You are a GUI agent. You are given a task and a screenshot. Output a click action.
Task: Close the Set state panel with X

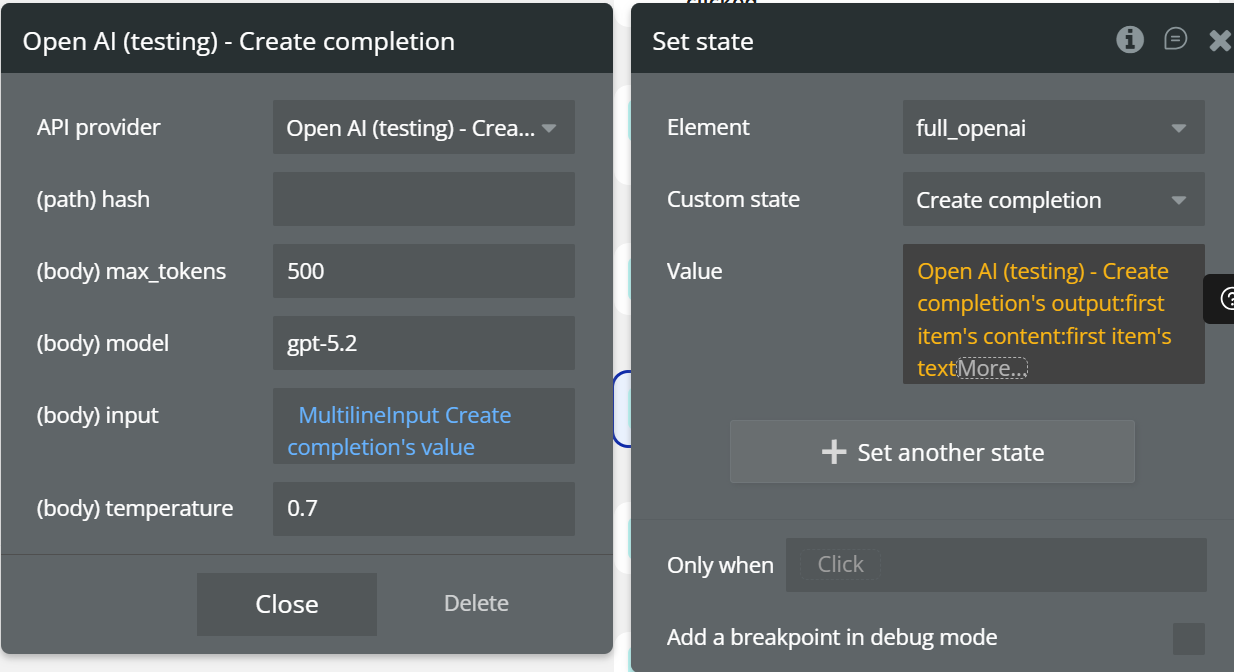tap(1220, 40)
